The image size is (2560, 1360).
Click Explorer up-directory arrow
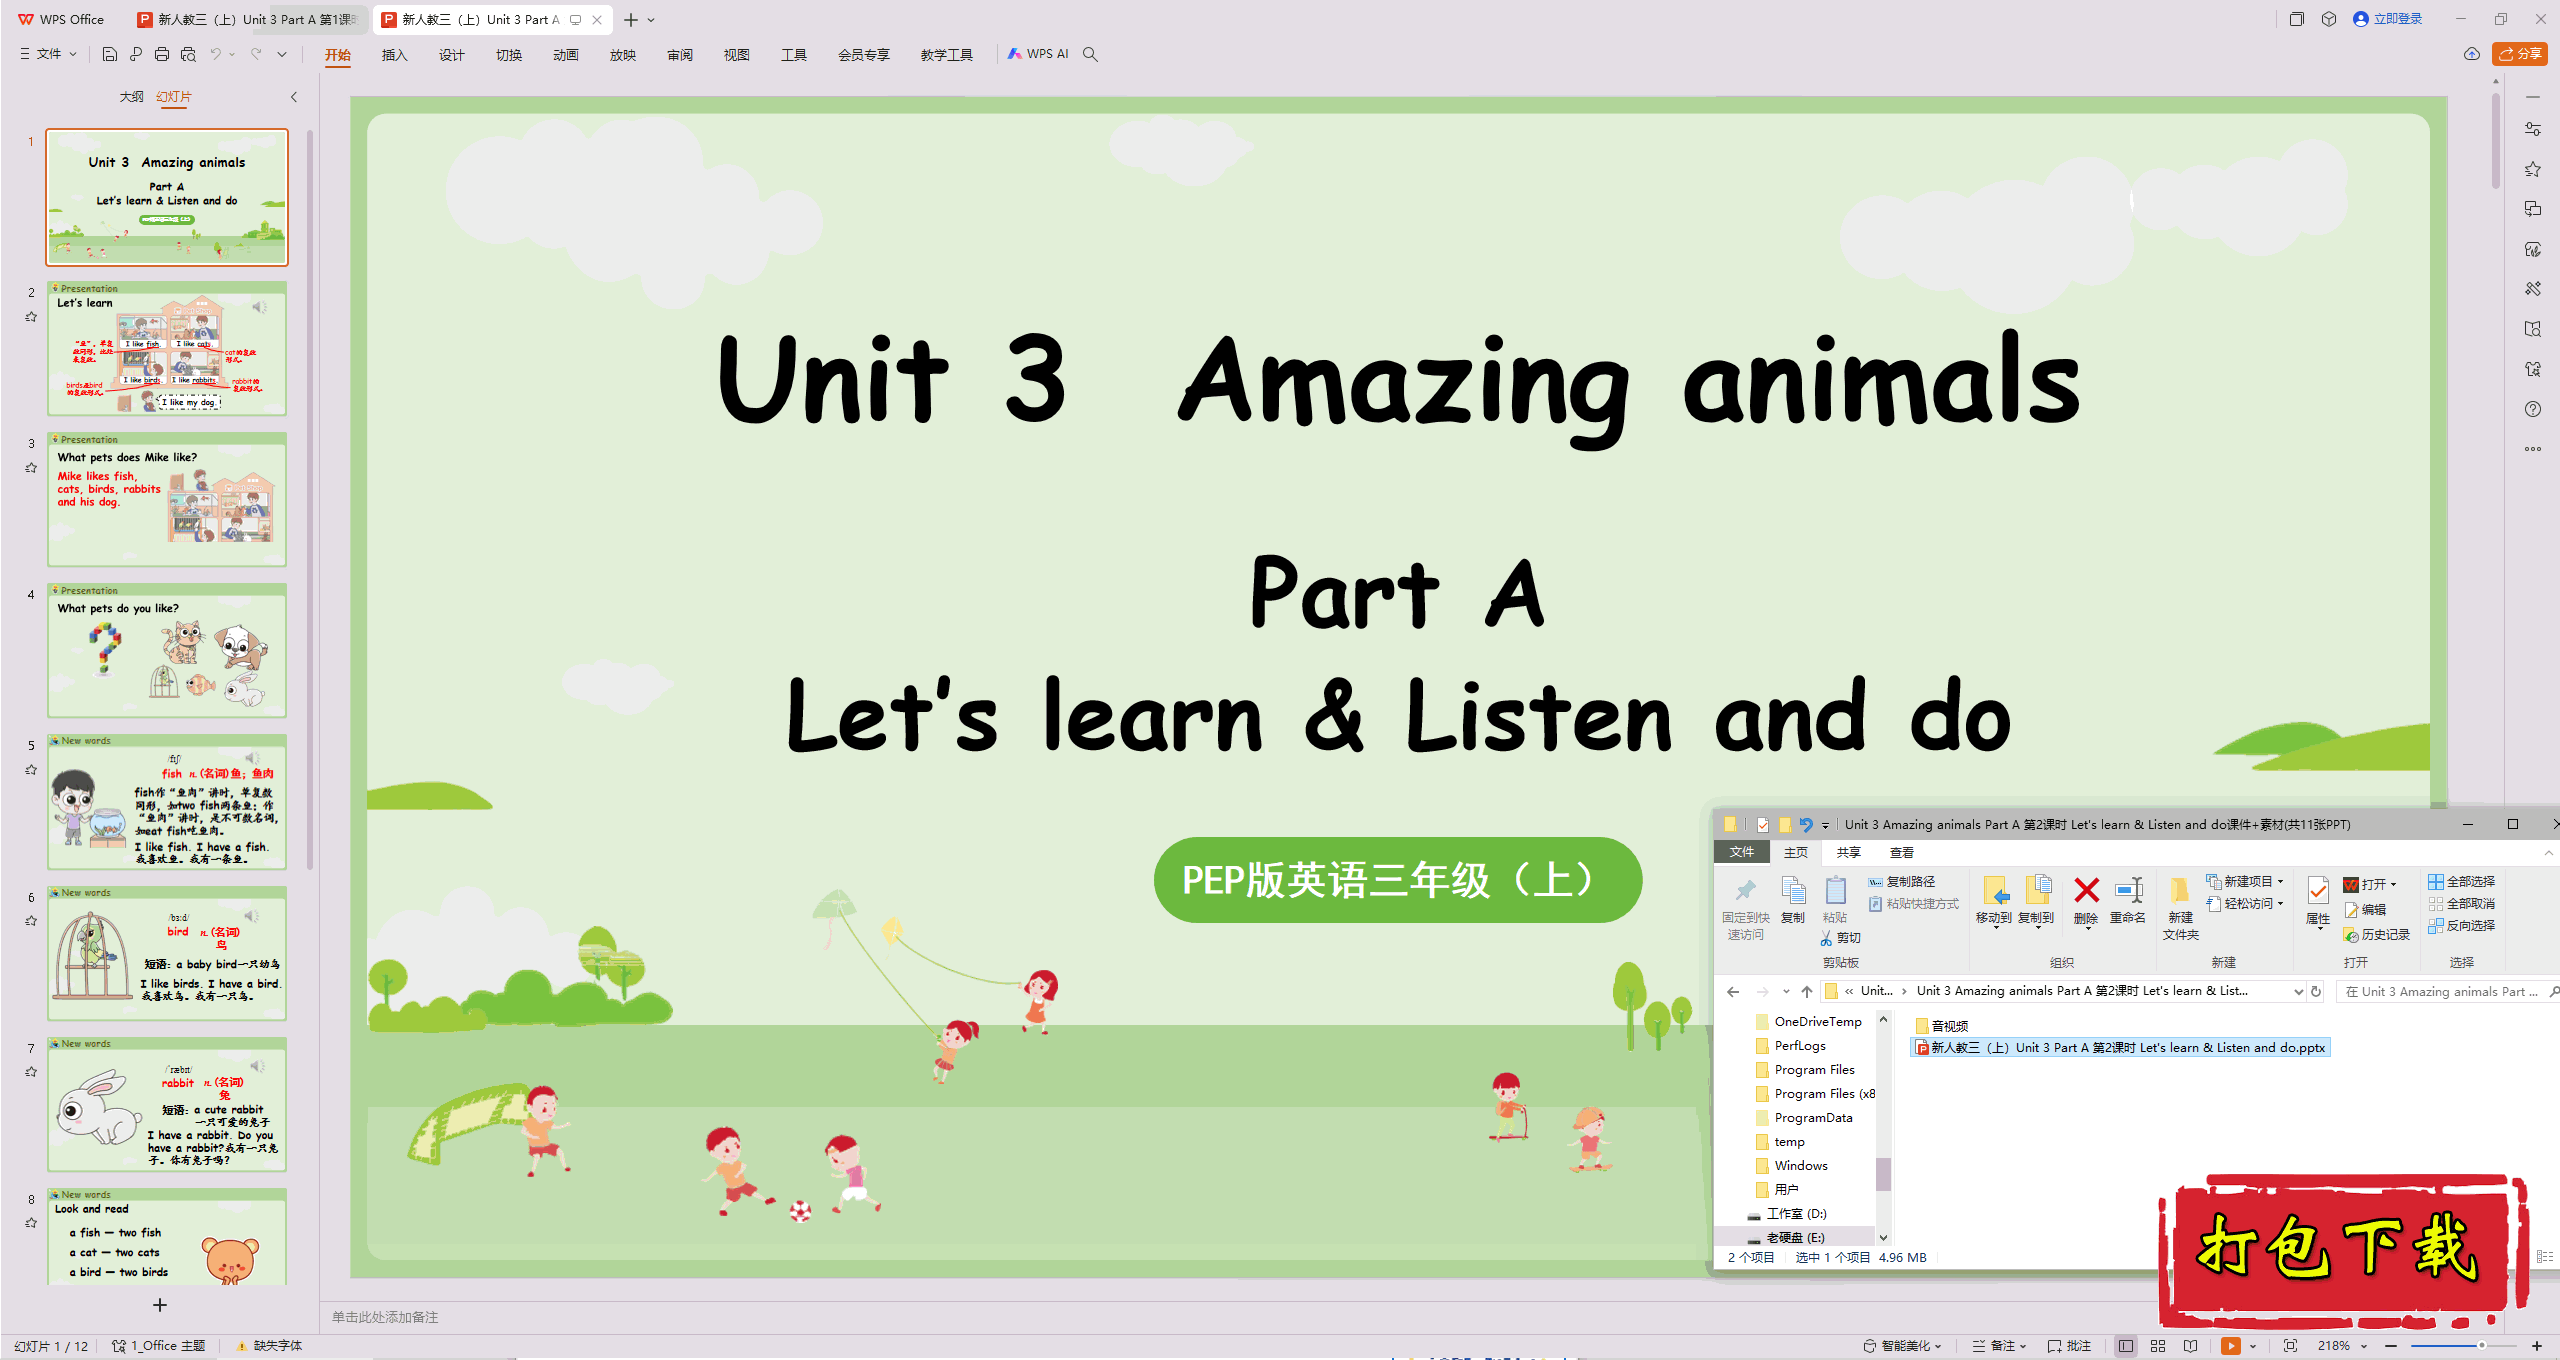pos(1806,991)
